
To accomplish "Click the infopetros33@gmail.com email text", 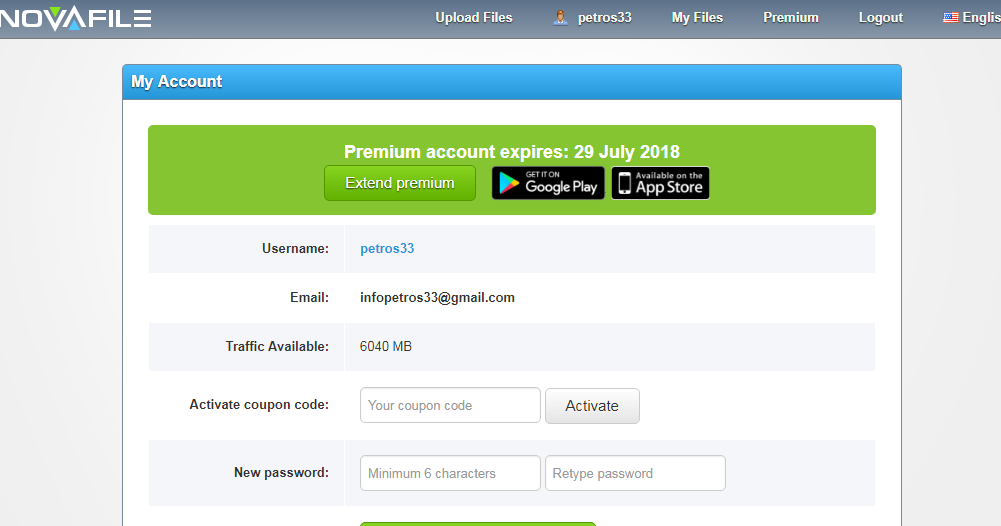I will [x=437, y=298].
